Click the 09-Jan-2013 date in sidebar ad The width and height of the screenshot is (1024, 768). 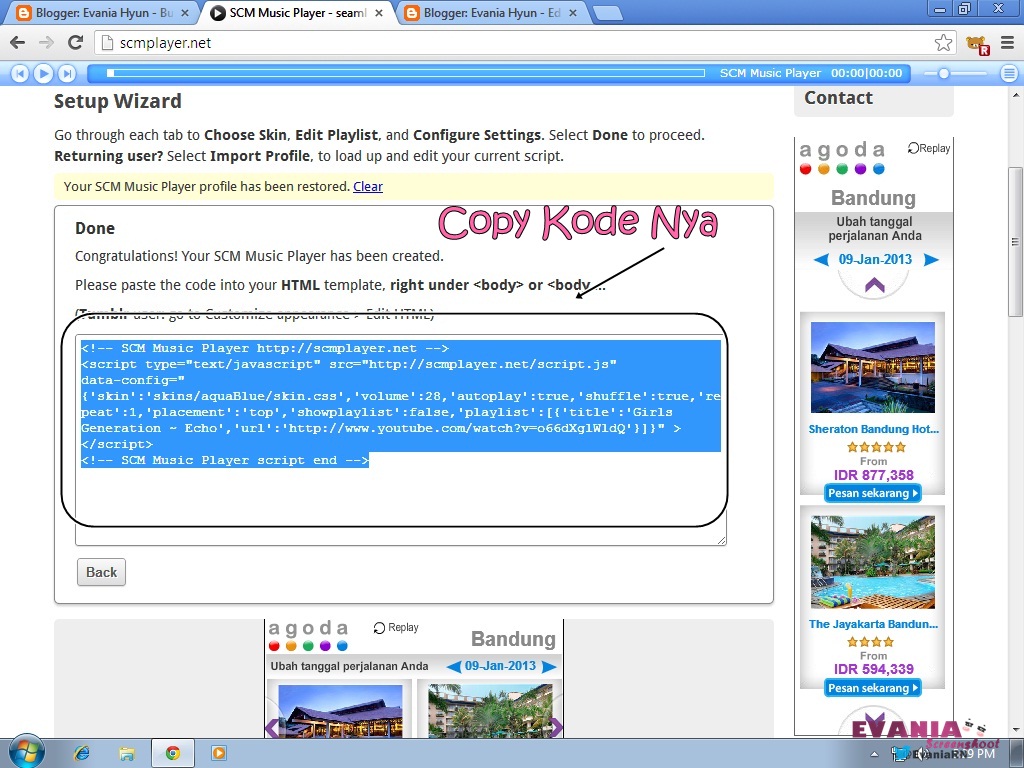click(x=875, y=259)
